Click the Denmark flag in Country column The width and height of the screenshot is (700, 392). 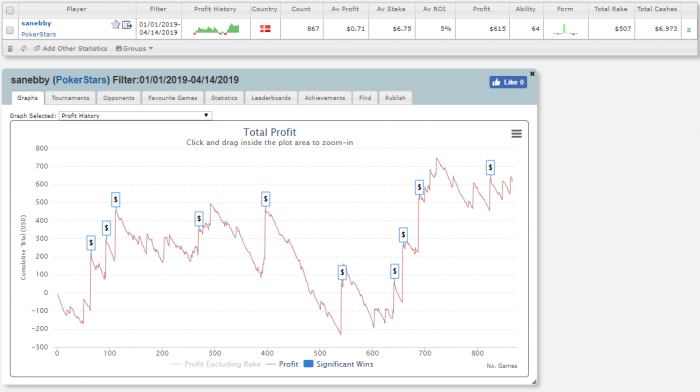[x=265, y=29]
